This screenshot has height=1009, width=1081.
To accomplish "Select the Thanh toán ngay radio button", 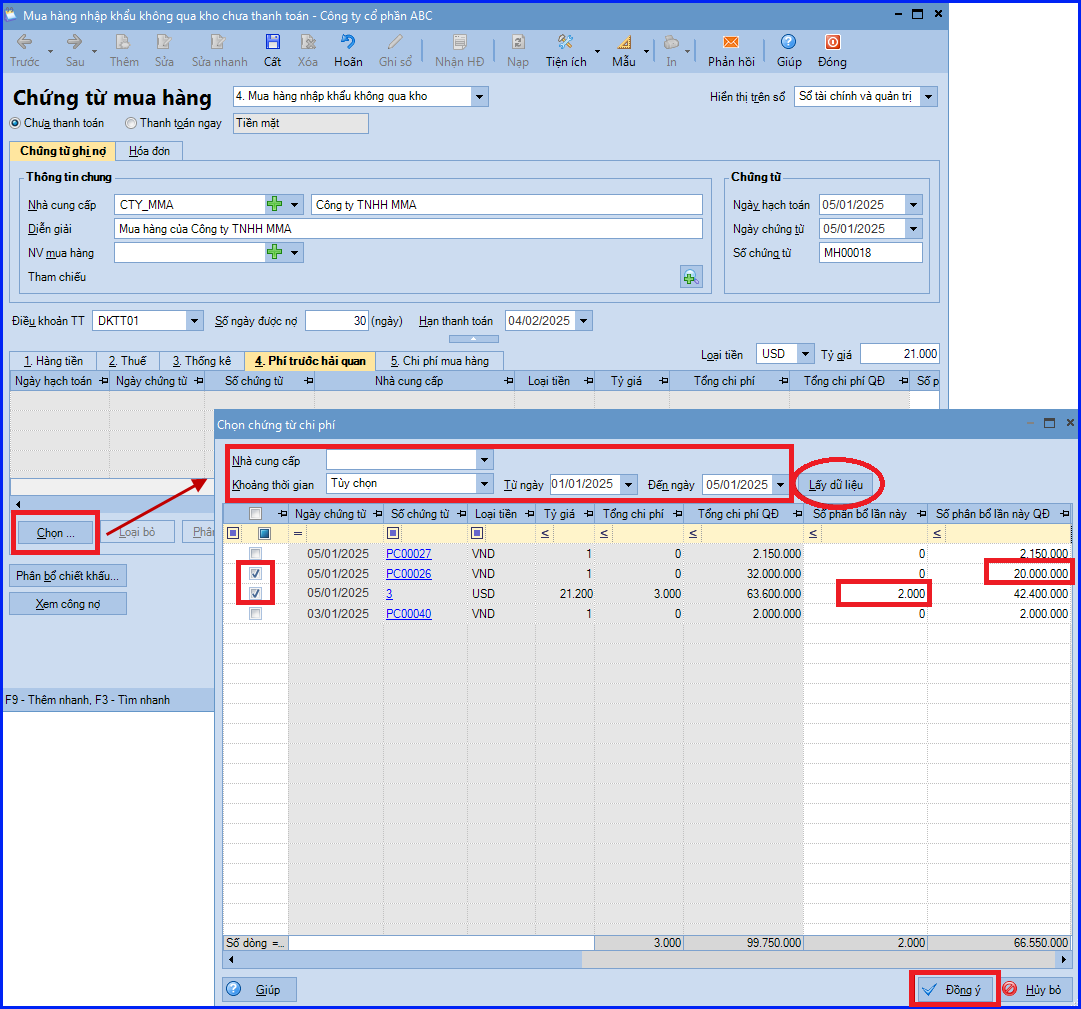I will coord(131,124).
